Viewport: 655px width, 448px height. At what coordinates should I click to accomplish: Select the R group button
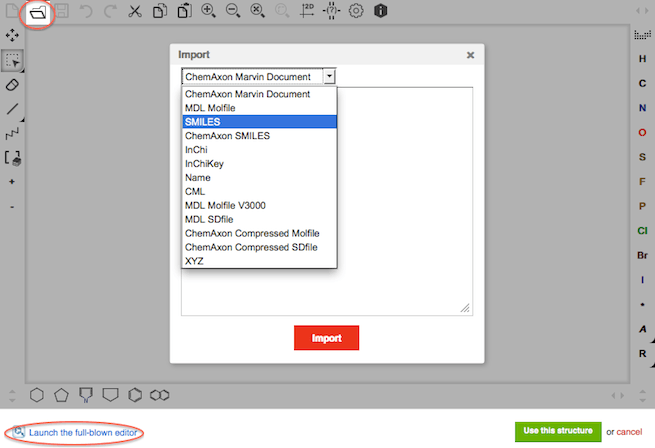[642, 354]
